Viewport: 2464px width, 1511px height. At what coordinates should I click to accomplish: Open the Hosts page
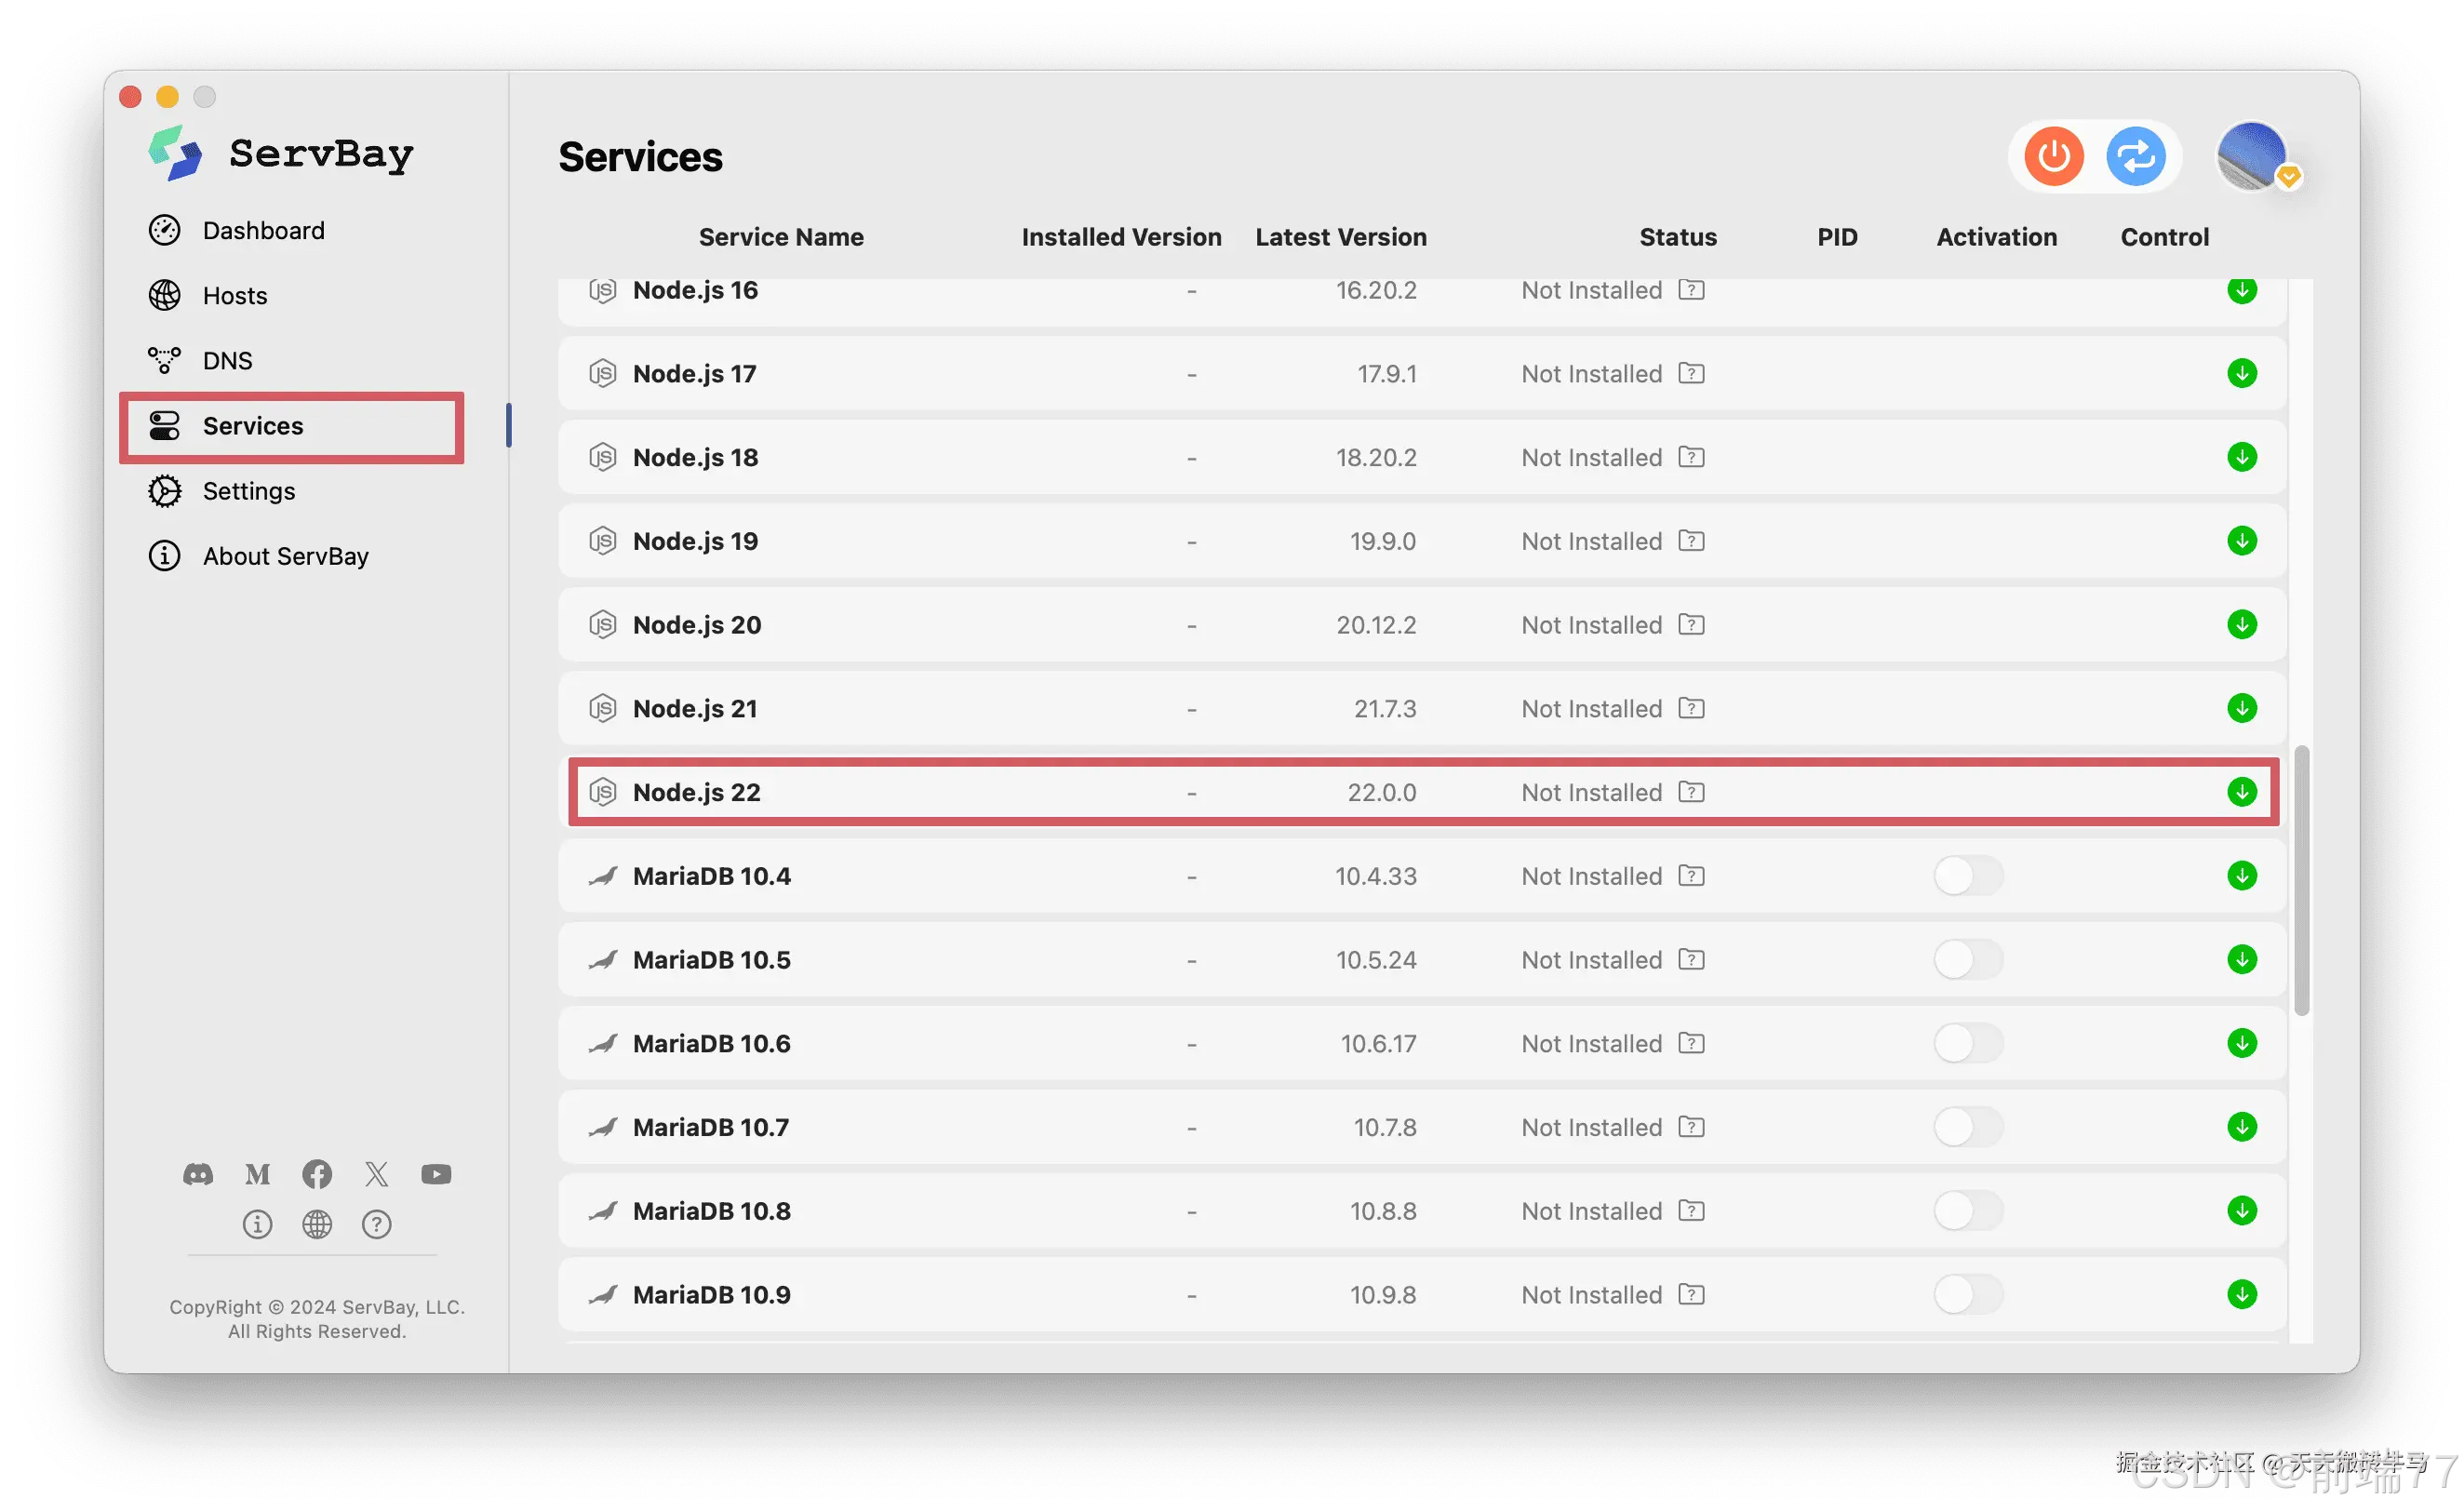coord(234,296)
